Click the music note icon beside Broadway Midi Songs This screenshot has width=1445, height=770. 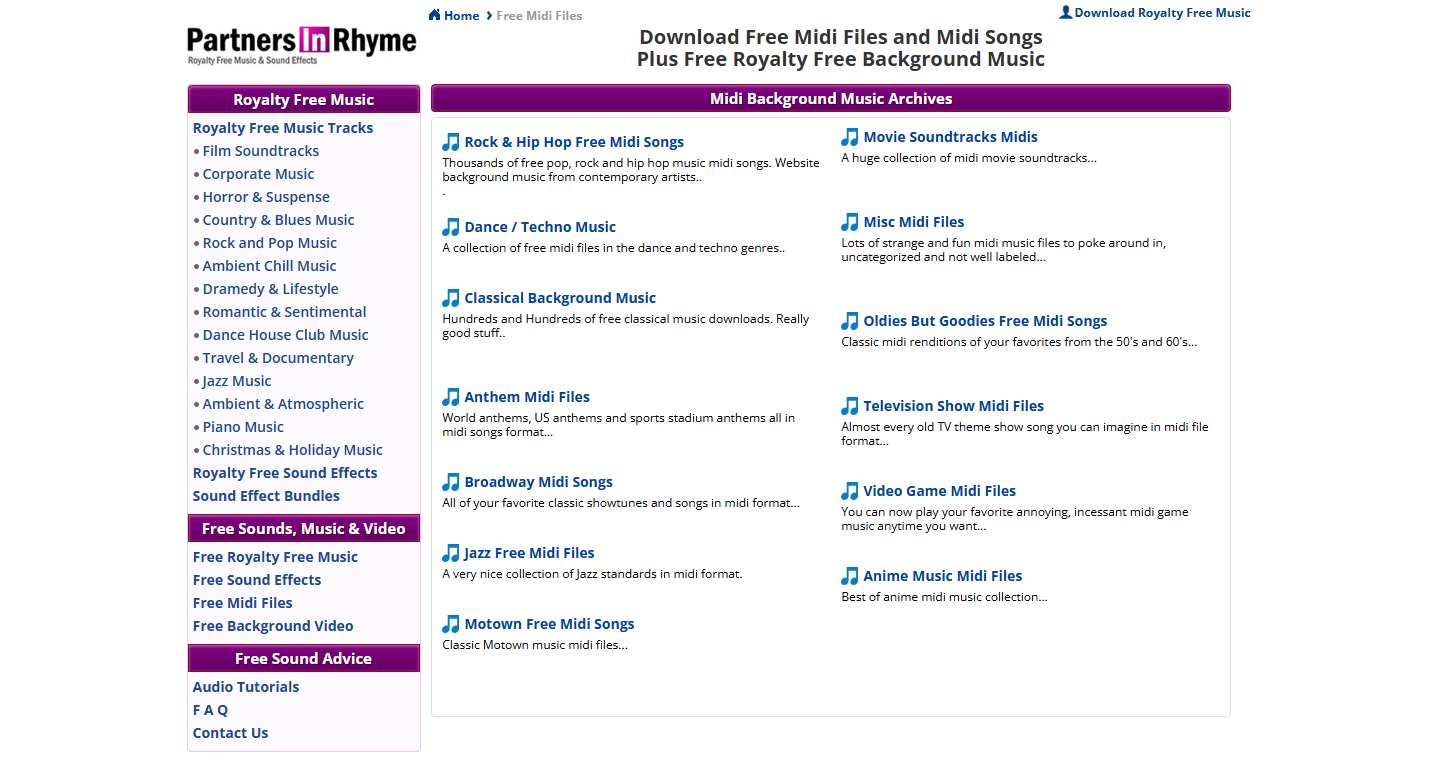coord(451,481)
